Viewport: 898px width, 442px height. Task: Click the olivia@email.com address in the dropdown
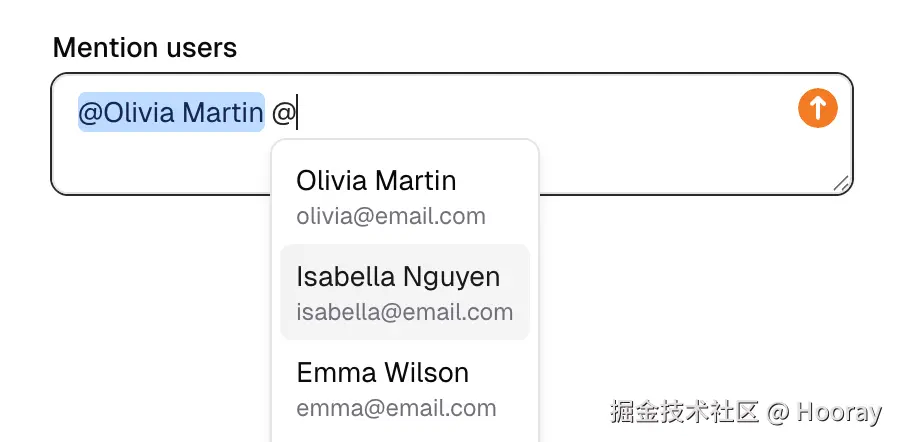pos(391,216)
